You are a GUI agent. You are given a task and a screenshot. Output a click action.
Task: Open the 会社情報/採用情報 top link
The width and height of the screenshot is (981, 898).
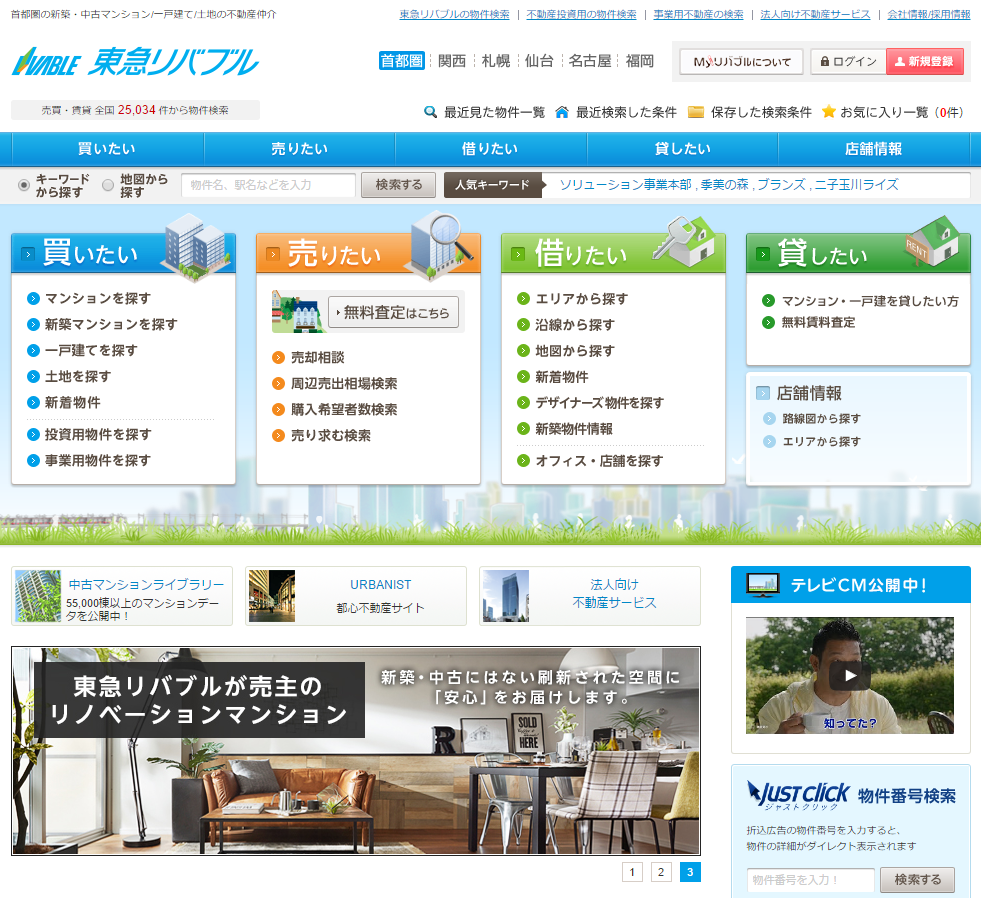point(929,14)
